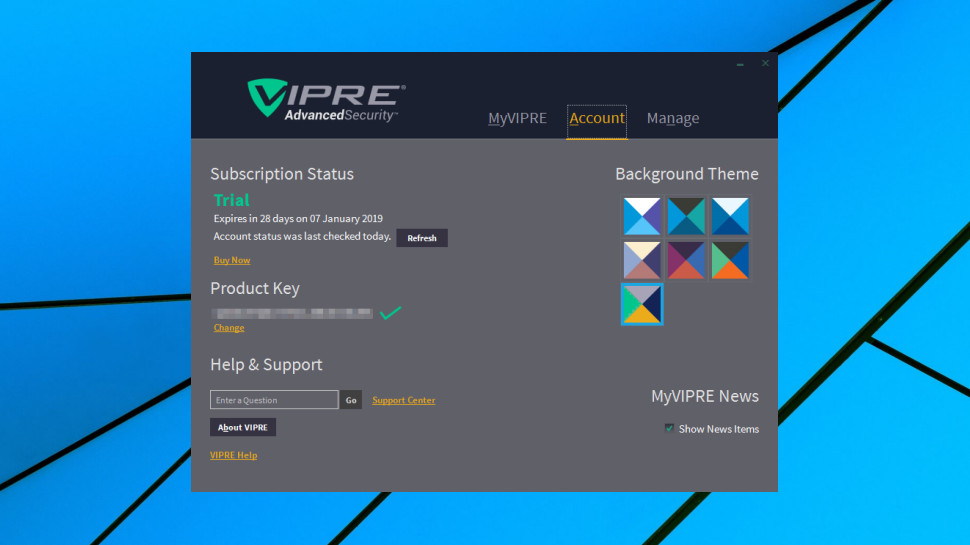The image size is (970, 545).
Task: Click the green Trial status text
Action: 231,200
